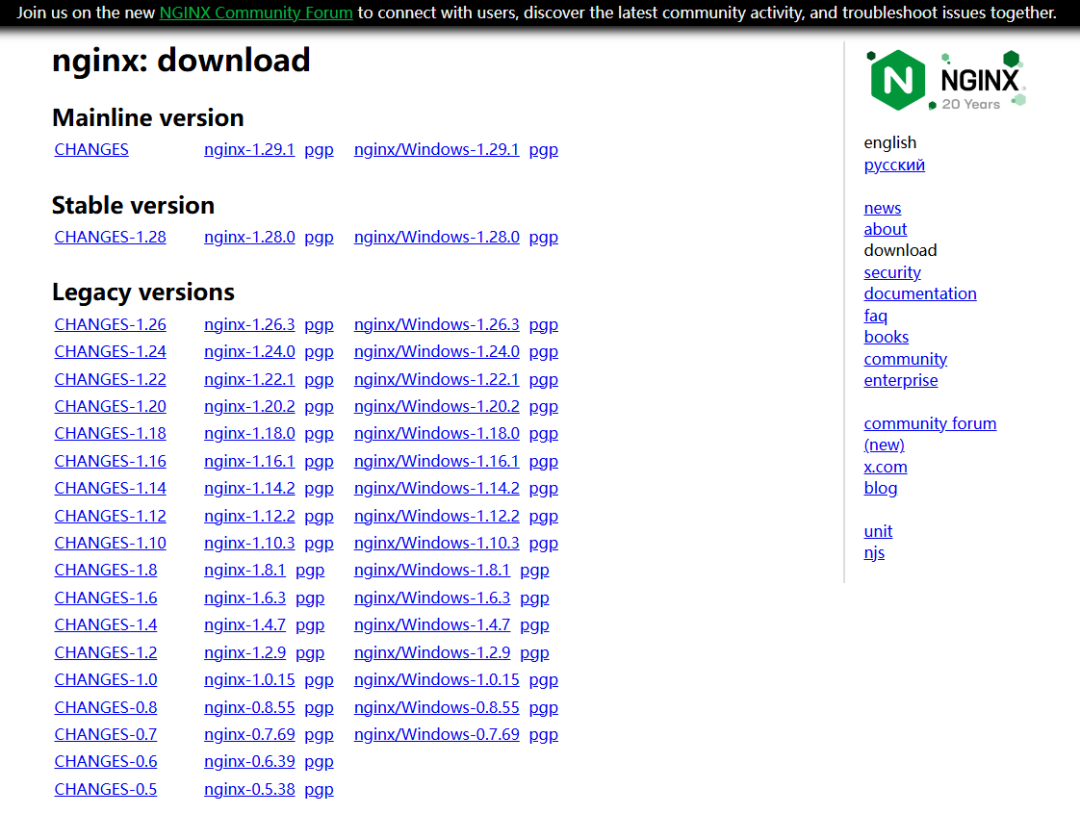Open the nginx blog link

coord(880,487)
